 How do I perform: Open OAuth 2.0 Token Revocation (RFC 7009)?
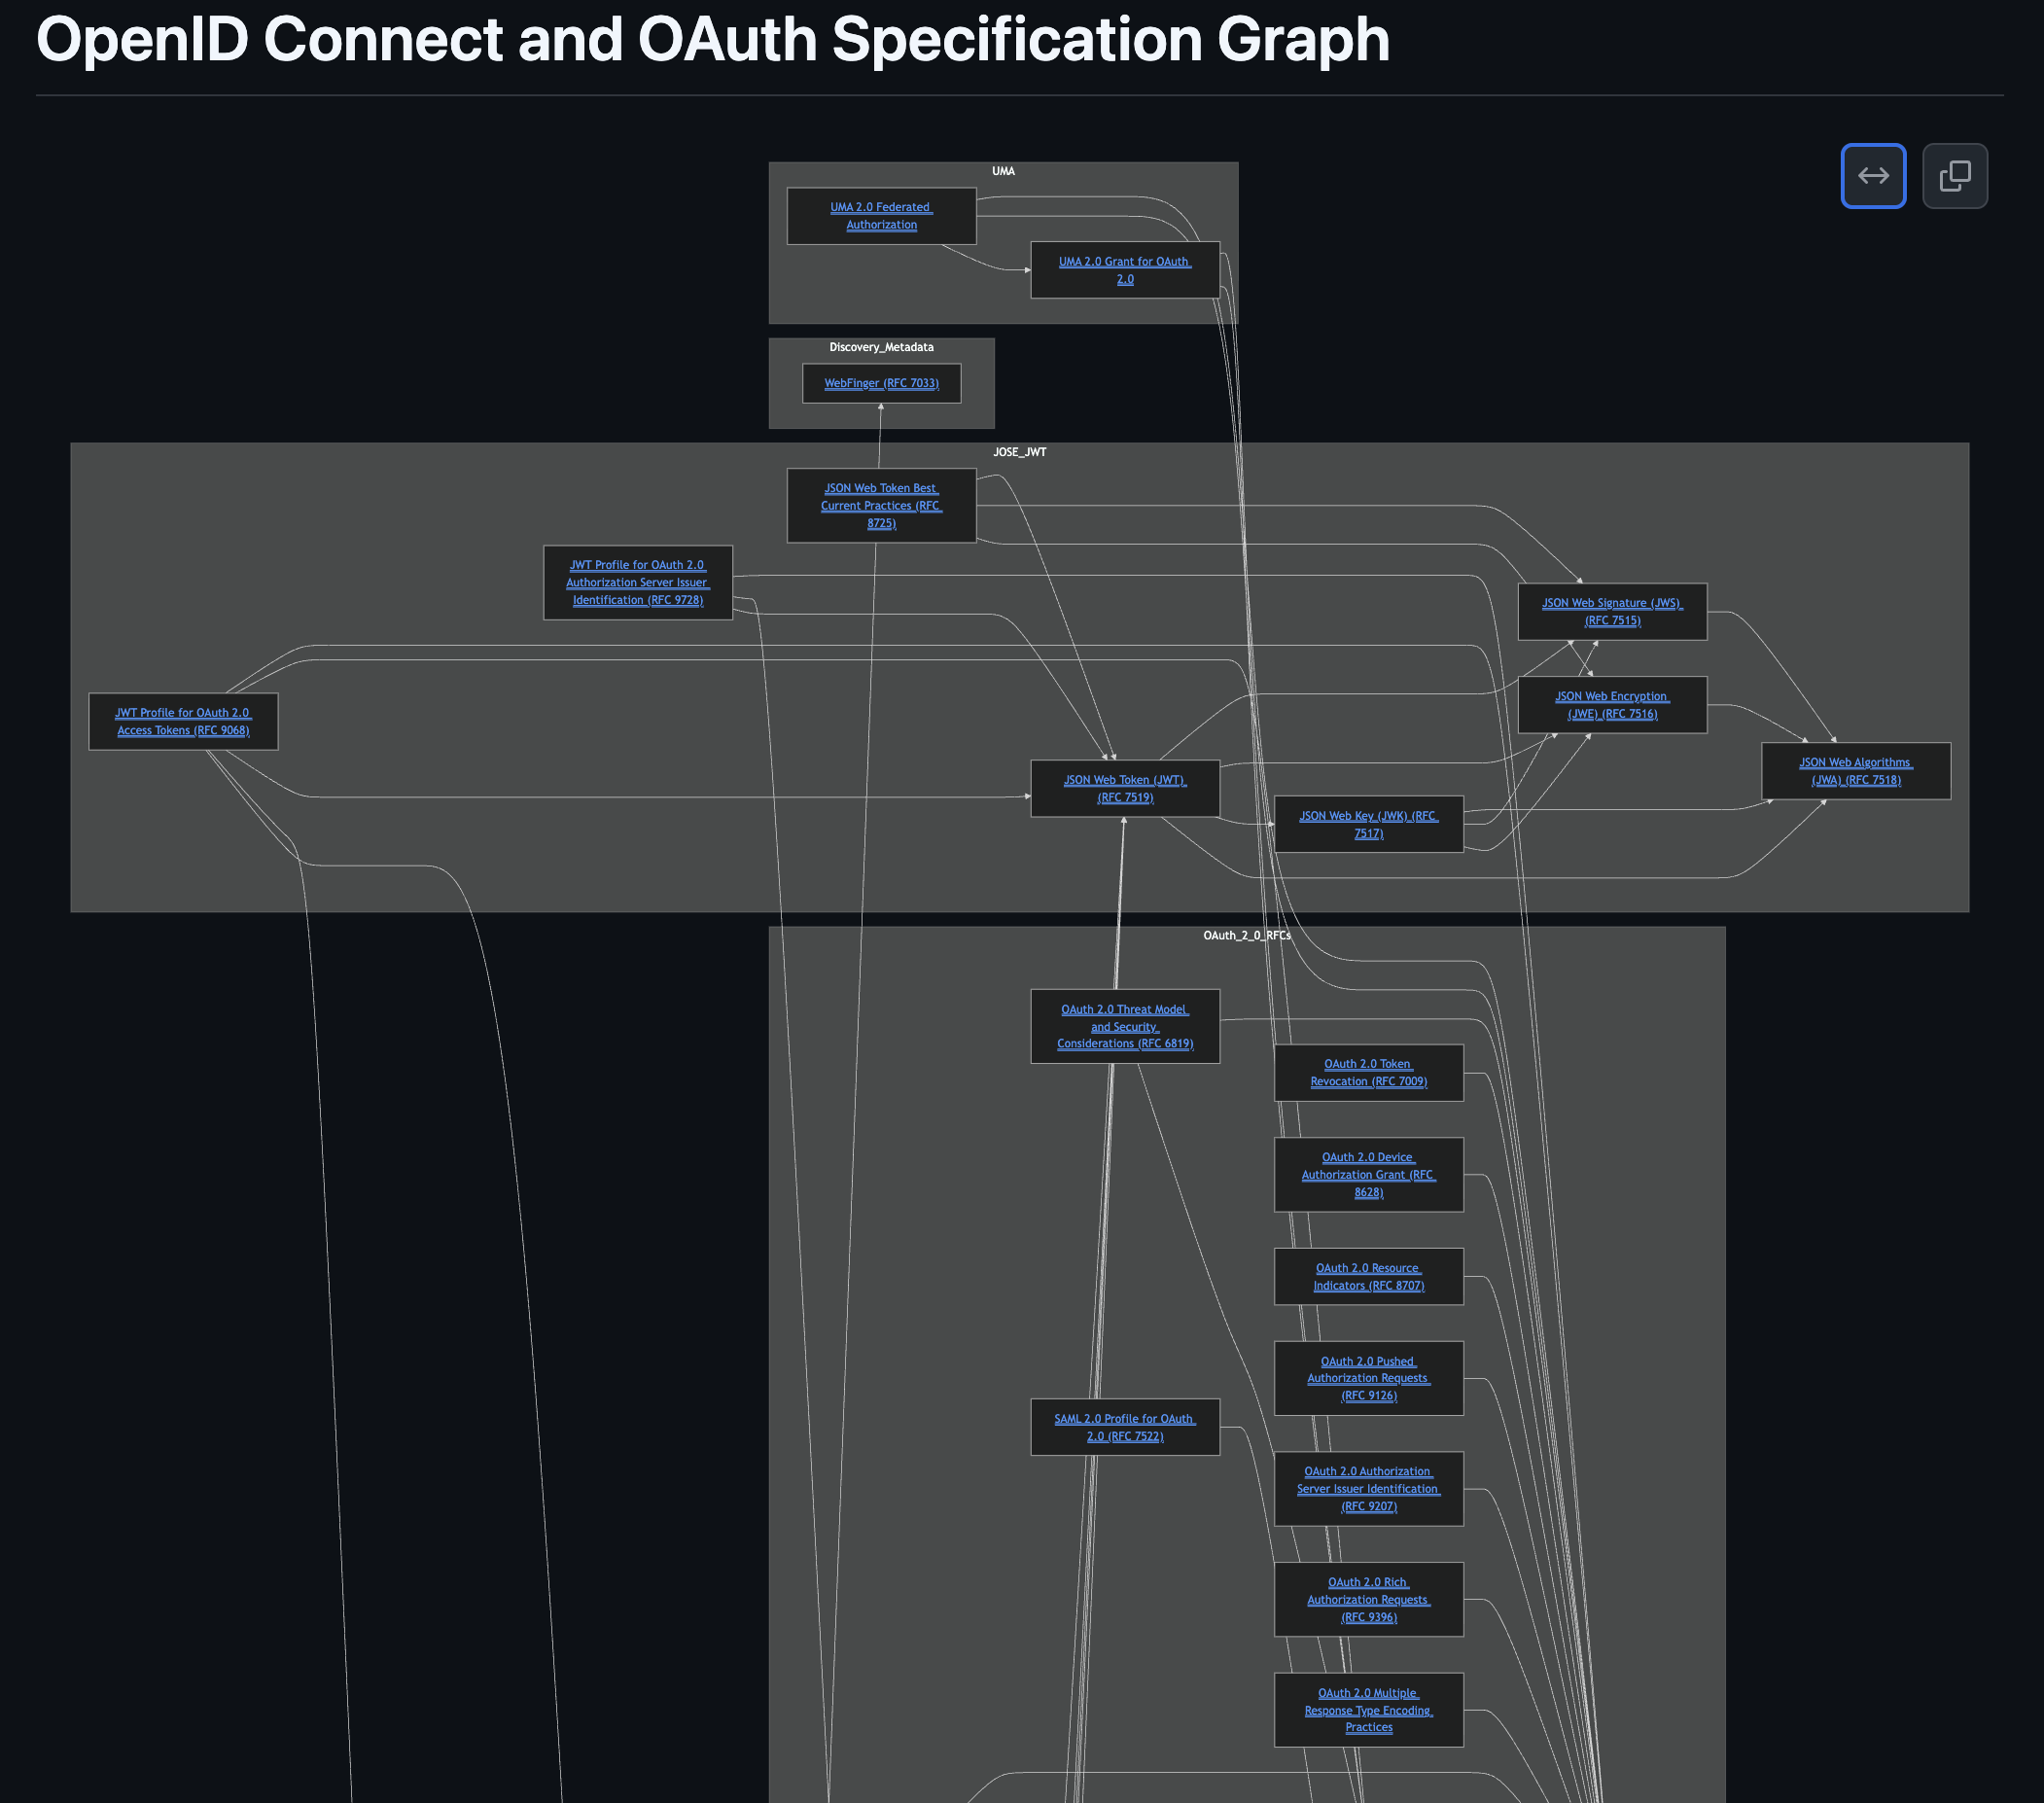[1368, 1072]
